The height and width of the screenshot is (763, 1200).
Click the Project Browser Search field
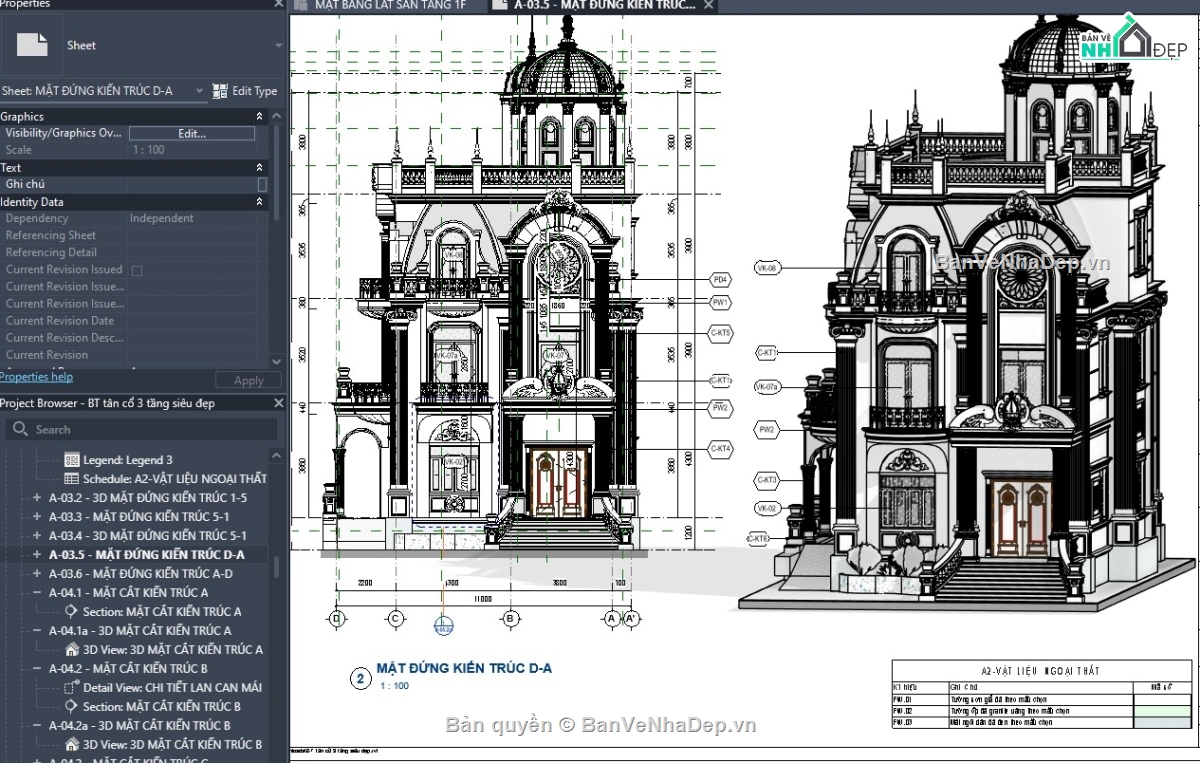point(141,430)
